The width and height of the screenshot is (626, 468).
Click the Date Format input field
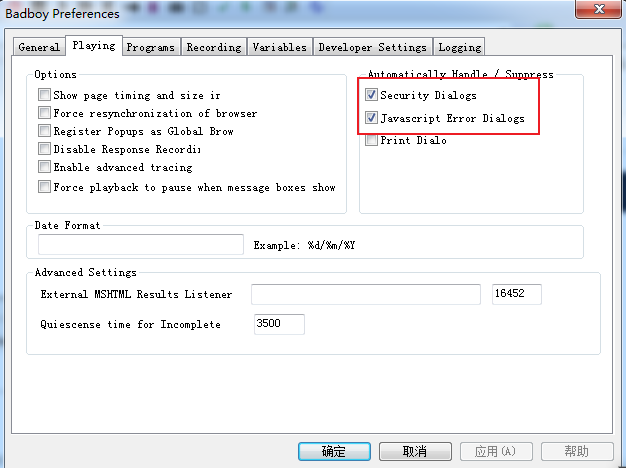point(141,244)
